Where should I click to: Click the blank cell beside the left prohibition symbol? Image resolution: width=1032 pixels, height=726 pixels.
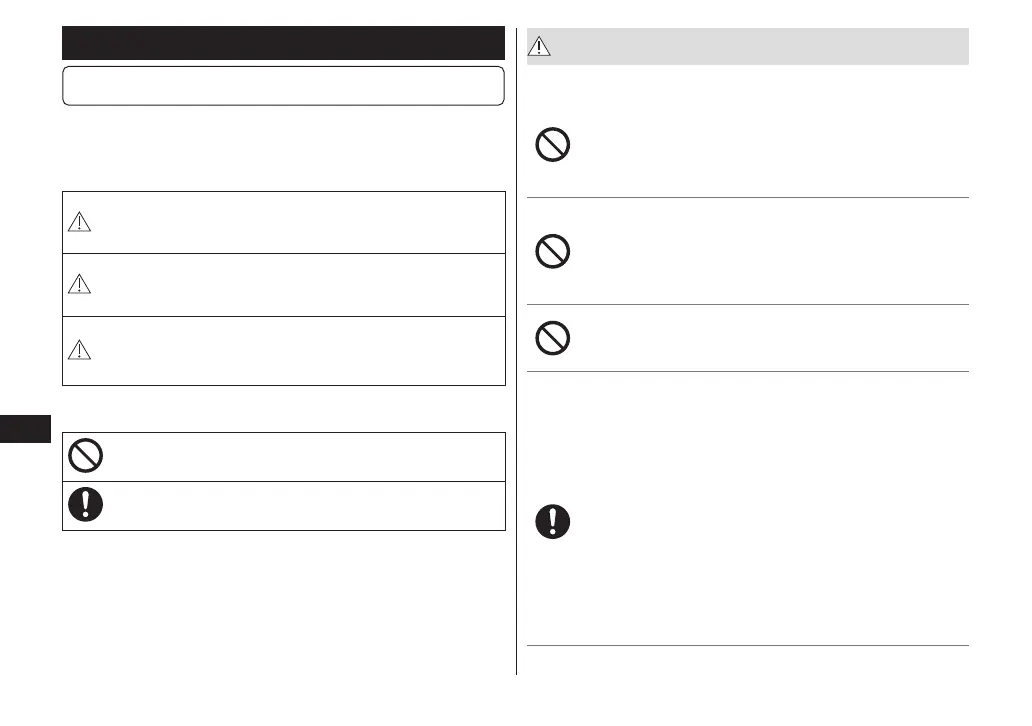click(x=300, y=456)
